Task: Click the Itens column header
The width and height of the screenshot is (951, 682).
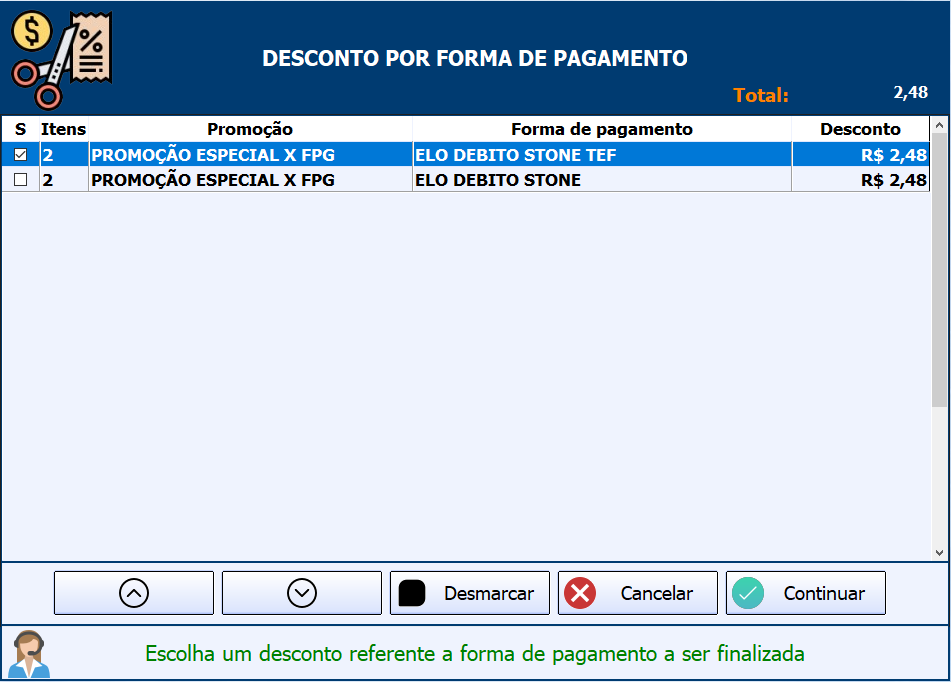Action: click(63, 129)
